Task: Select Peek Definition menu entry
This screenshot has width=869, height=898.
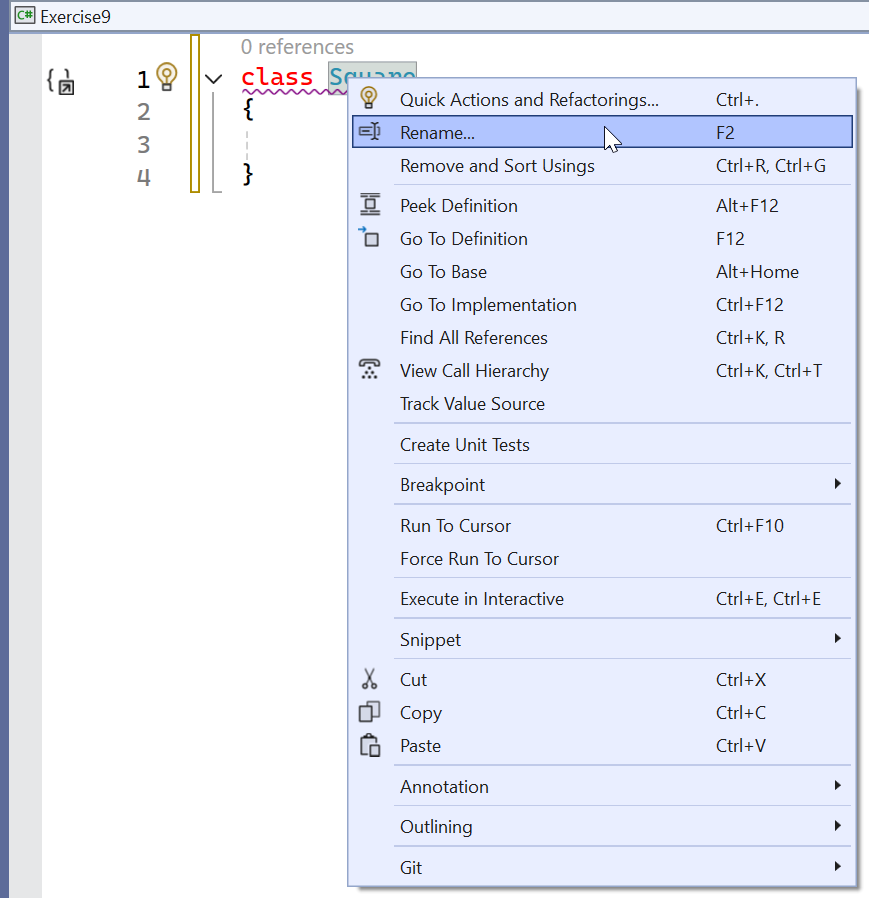Action: click(602, 206)
